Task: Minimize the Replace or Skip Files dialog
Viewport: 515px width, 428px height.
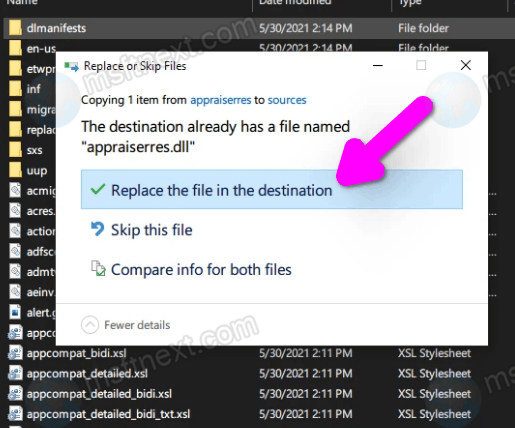Action: [x=377, y=65]
